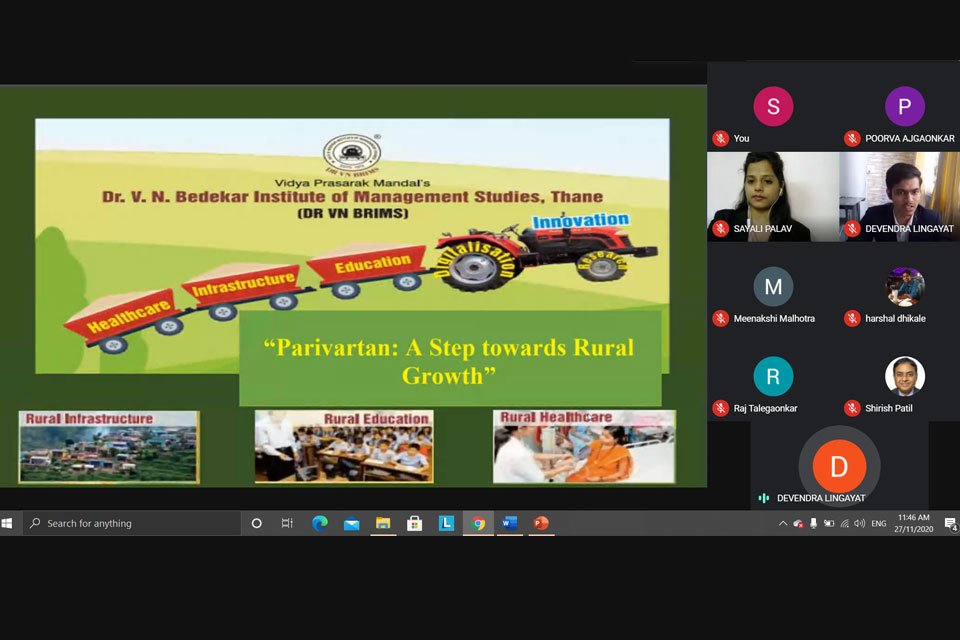Click the POORVA AJGAONKAR name label
The width and height of the screenshot is (960, 640).
(910, 138)
